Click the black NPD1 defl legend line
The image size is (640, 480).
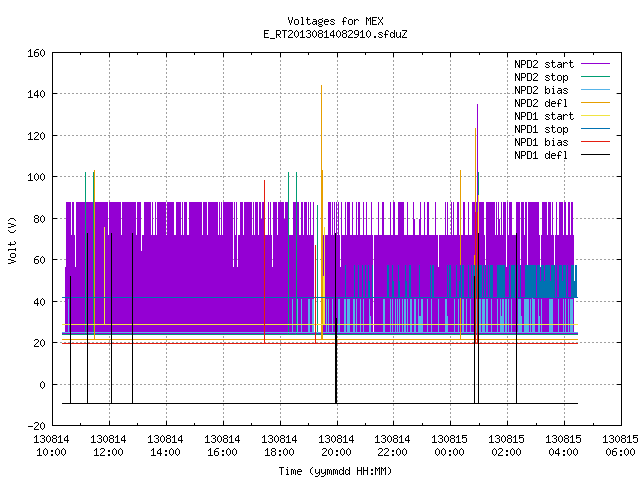[x=595, y=155]
